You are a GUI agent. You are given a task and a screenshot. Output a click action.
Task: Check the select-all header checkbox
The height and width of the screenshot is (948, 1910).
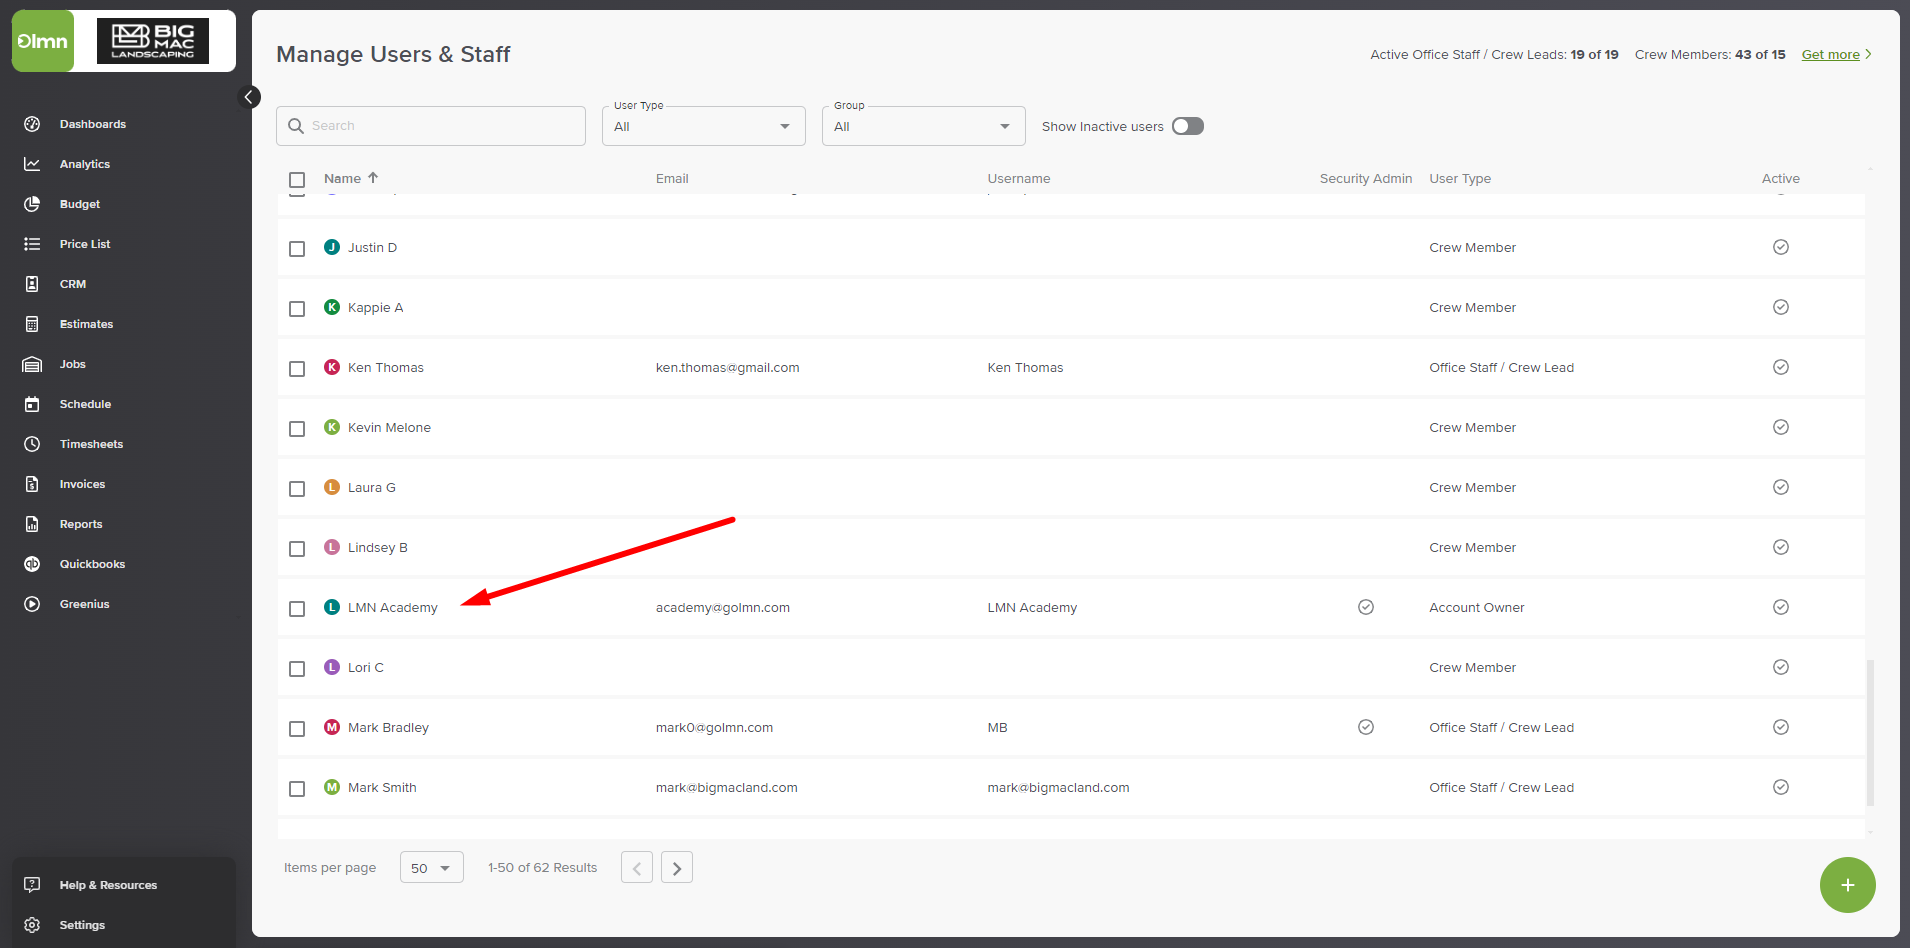[x=297, y=180]
